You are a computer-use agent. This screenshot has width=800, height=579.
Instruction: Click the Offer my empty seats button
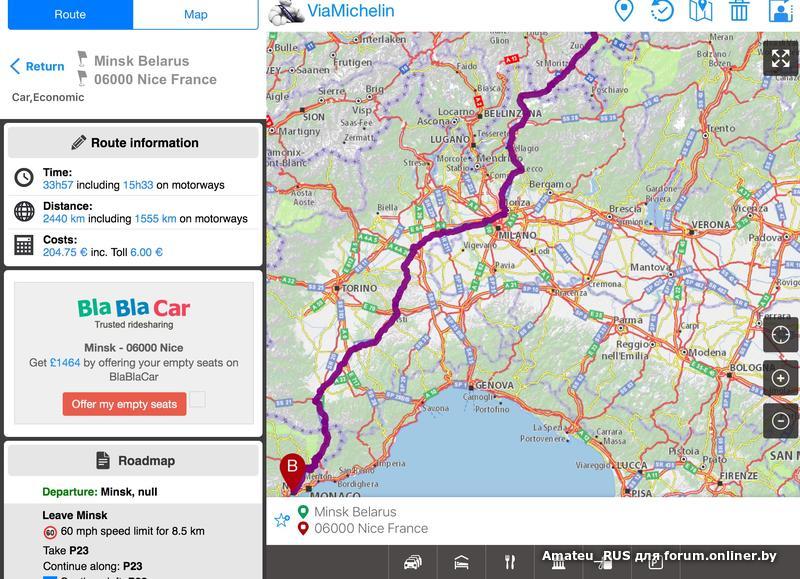click(x=124, y=404)
